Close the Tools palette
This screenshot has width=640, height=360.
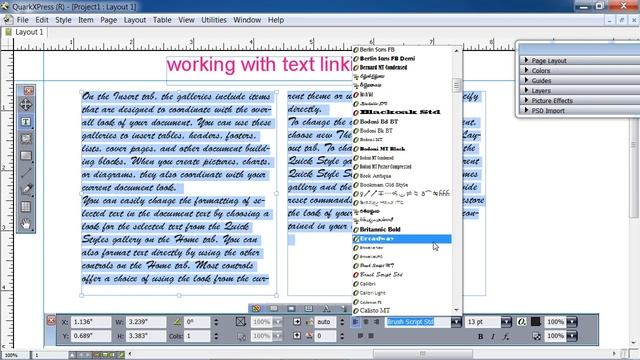pos(28,90)
